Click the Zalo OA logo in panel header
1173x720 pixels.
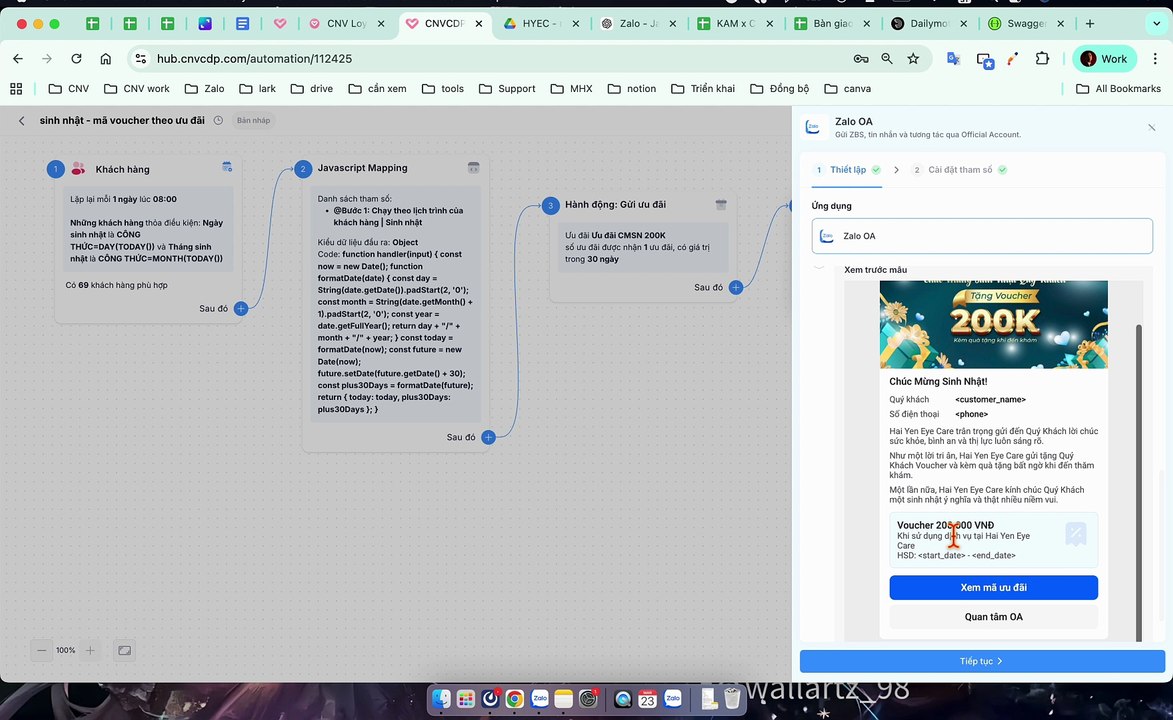click(x=813, y=128)
